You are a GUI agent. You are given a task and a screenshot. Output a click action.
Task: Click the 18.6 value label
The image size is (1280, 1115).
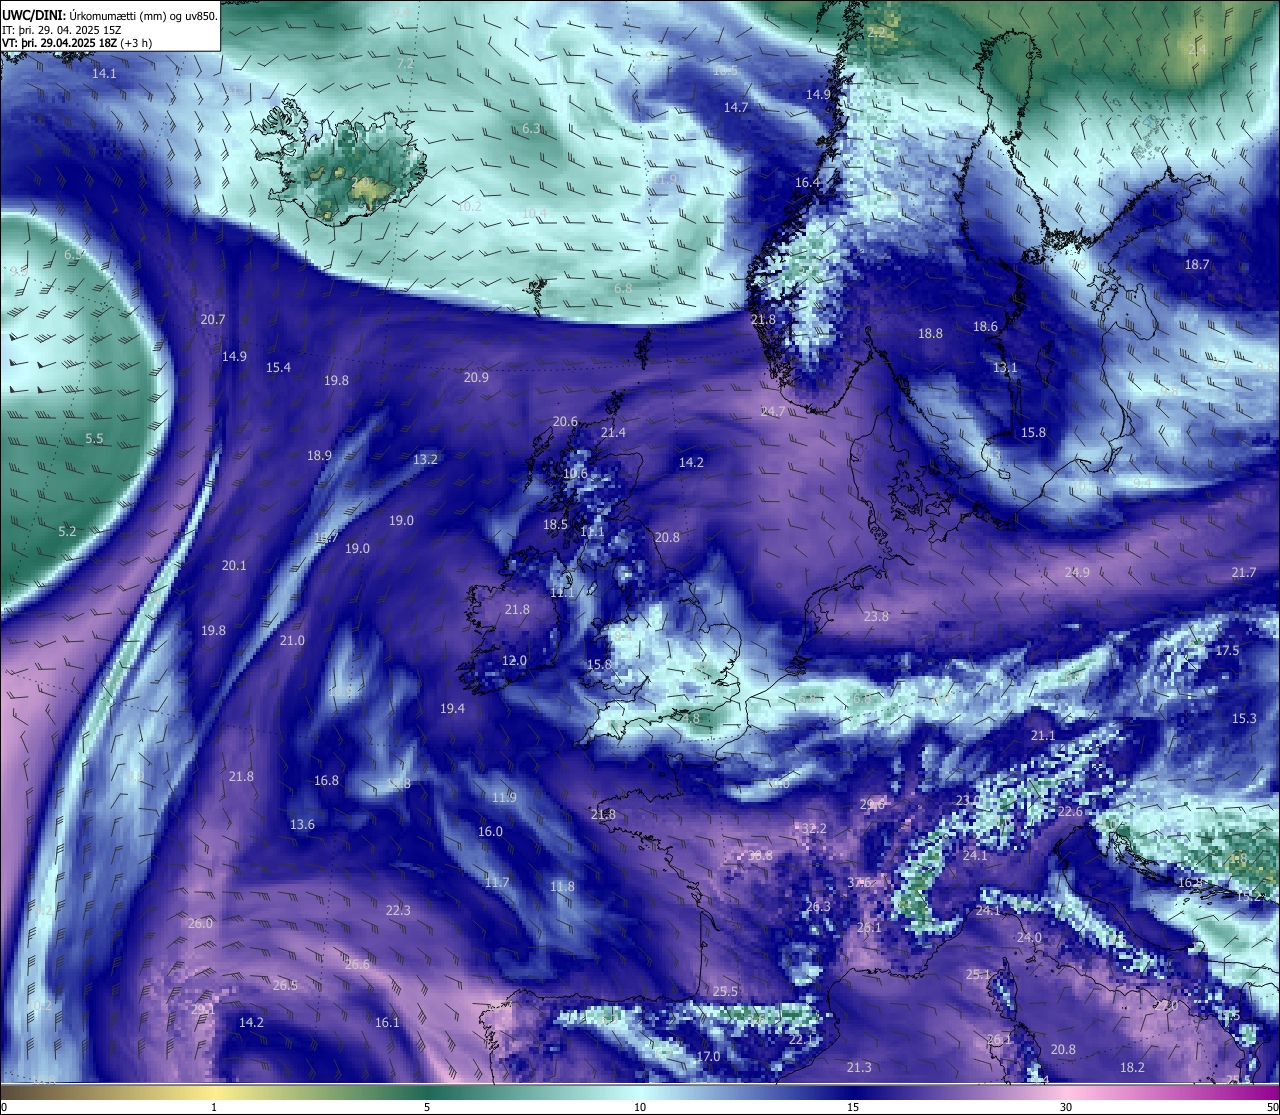pyautogui.click(x=985, y=327)
